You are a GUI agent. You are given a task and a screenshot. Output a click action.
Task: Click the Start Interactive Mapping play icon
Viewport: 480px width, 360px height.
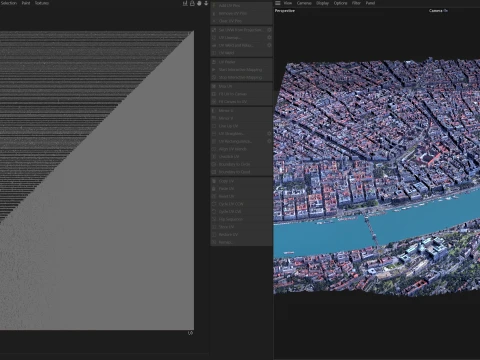point(214,70)
